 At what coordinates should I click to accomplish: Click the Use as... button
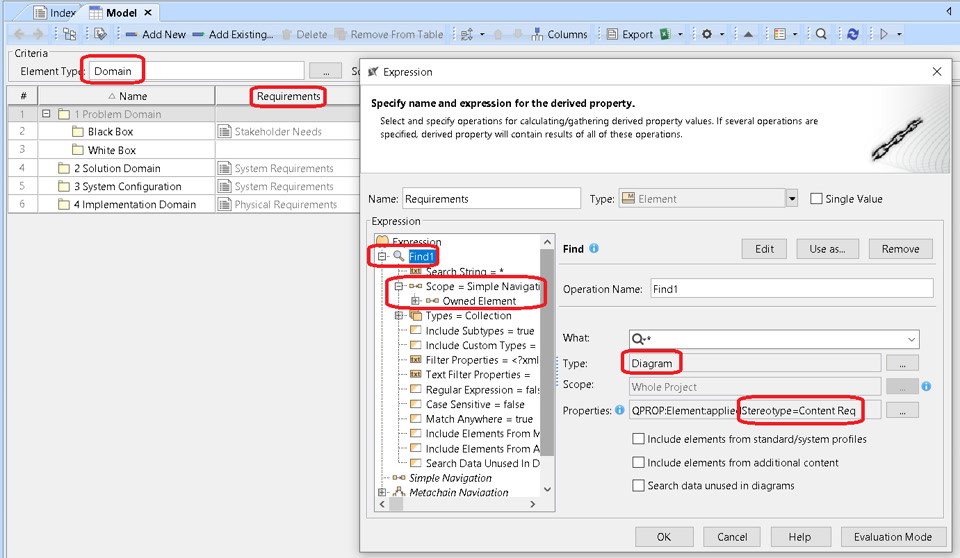coord(827,249)
